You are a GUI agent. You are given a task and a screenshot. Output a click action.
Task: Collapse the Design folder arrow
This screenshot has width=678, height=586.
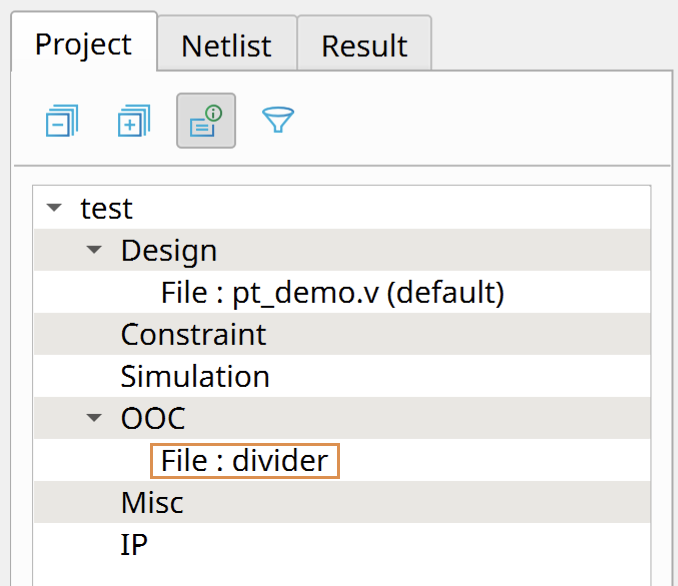click(95, 250)
